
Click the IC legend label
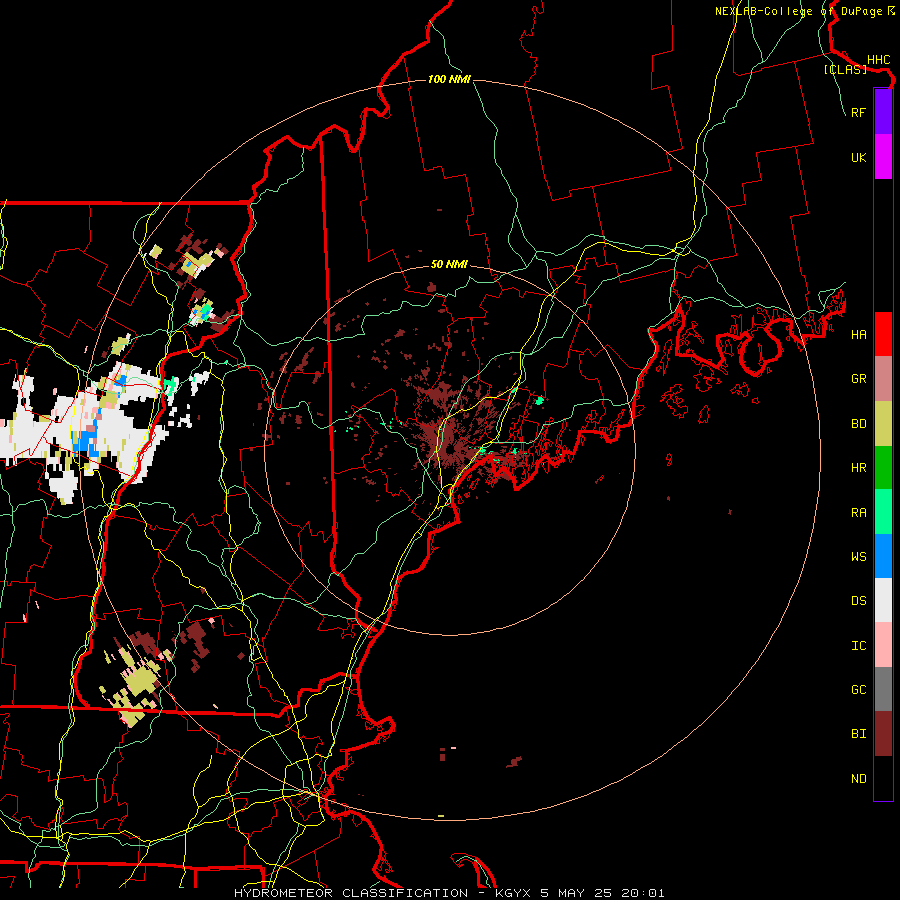tap(858, 646)
